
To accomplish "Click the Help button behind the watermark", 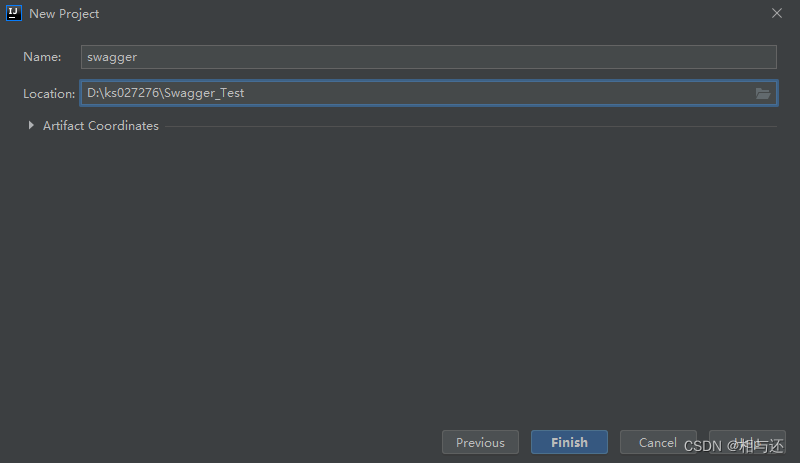I will coord(747,442).
